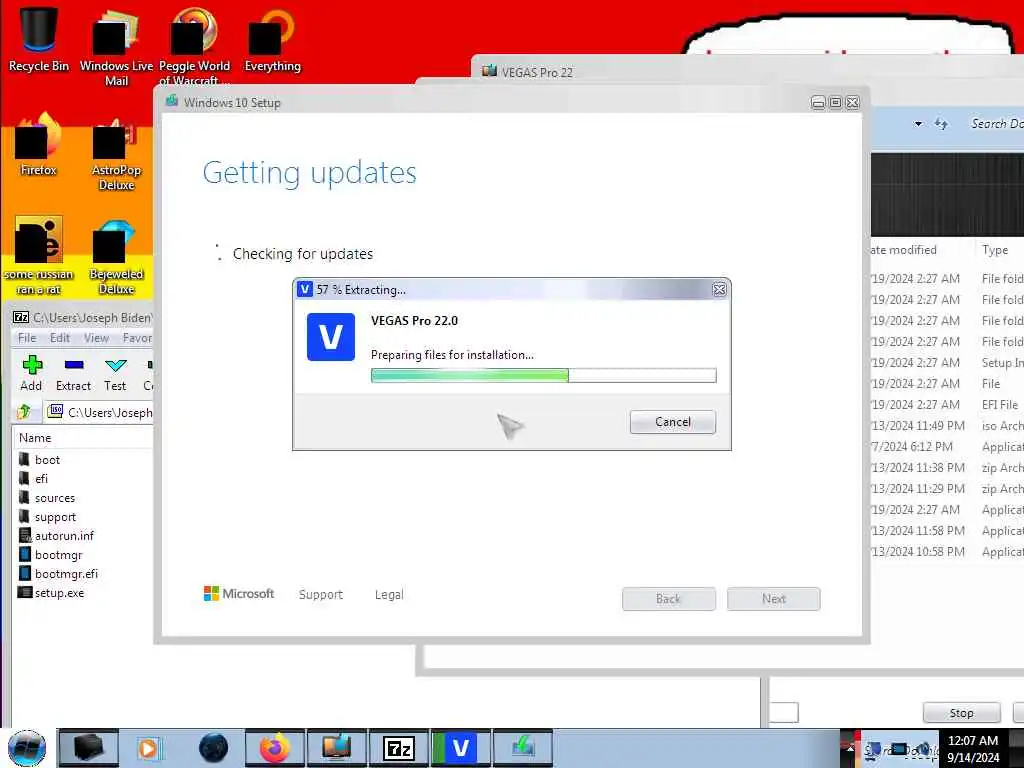Open the address dropdown arrow in Explorer window
1024x768 pixels.
918,123
